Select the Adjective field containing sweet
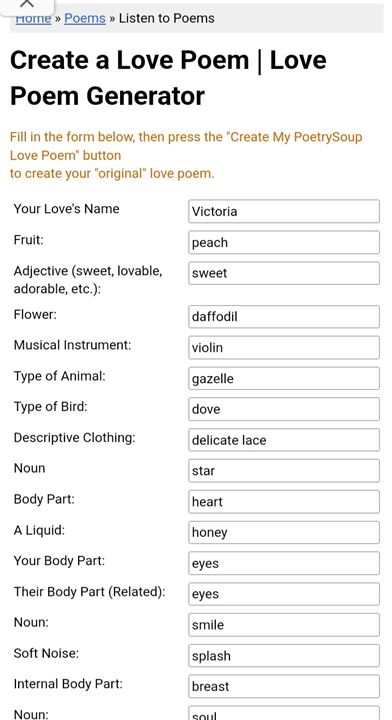 tap(284, 273)
